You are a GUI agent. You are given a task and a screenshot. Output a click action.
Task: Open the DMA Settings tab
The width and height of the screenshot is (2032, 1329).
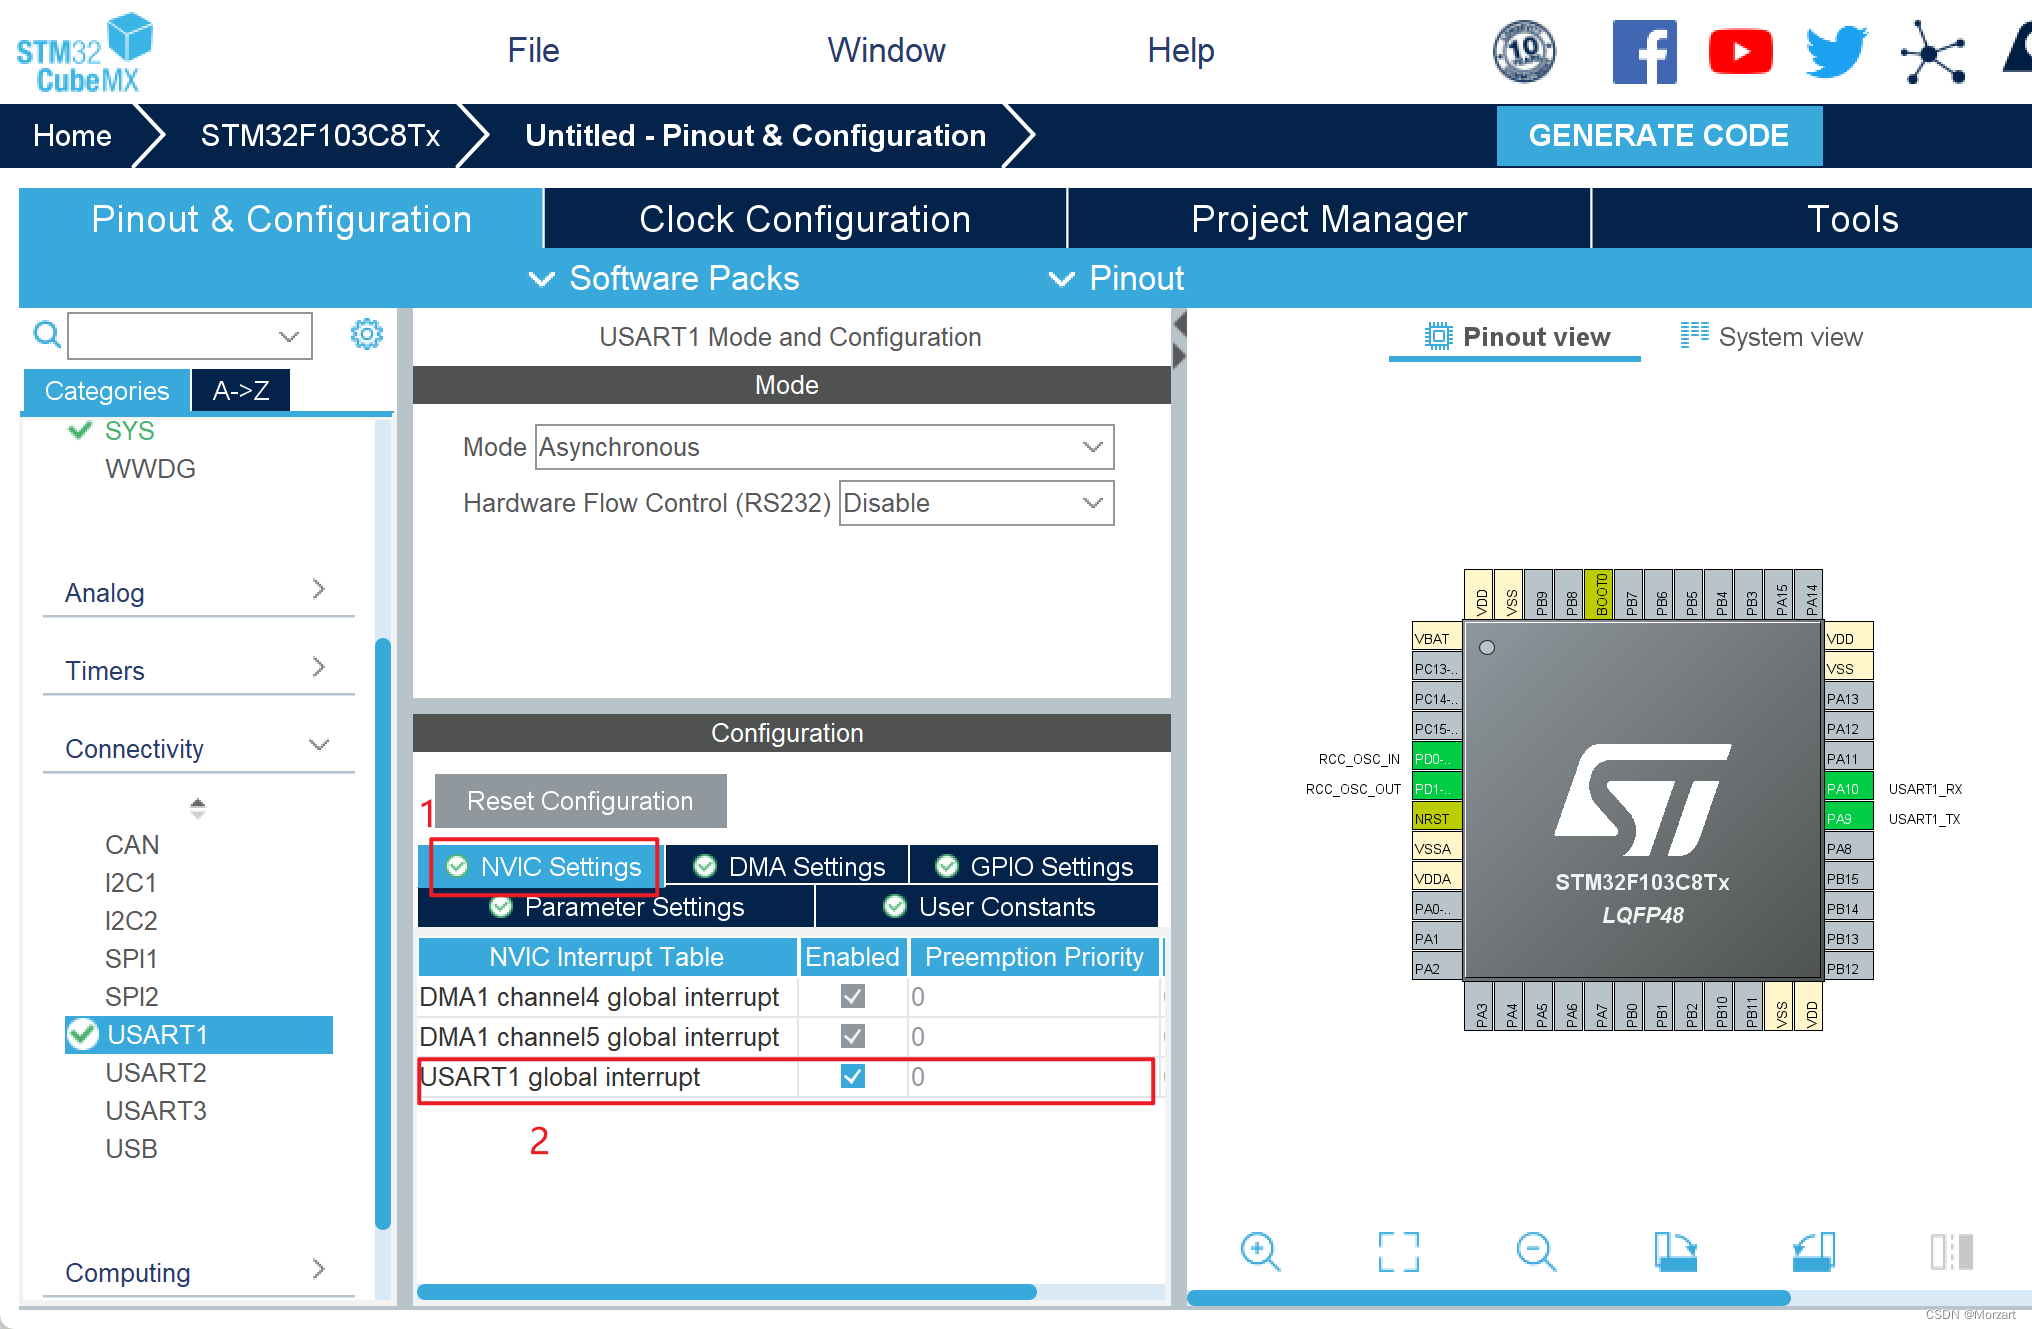coord(788,866)
